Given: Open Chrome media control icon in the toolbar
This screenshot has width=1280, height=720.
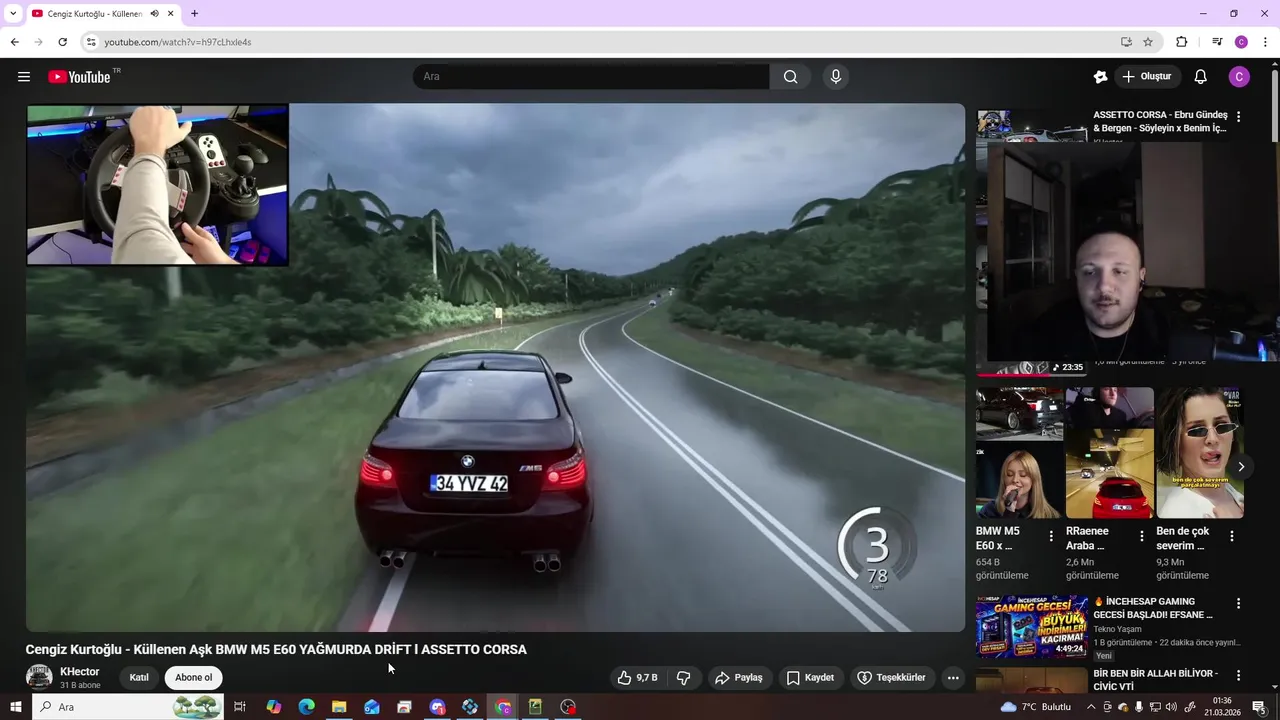Looking at the screenshot, I should 1217,42.
